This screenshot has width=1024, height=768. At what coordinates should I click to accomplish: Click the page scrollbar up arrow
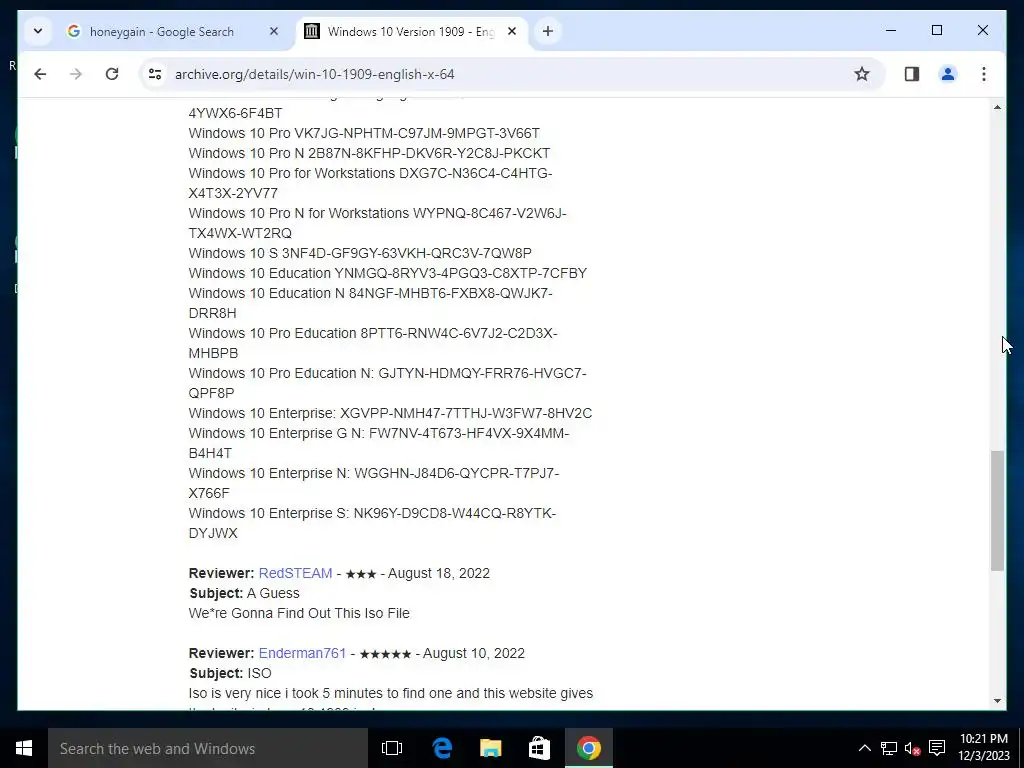[x=997, y=107]
